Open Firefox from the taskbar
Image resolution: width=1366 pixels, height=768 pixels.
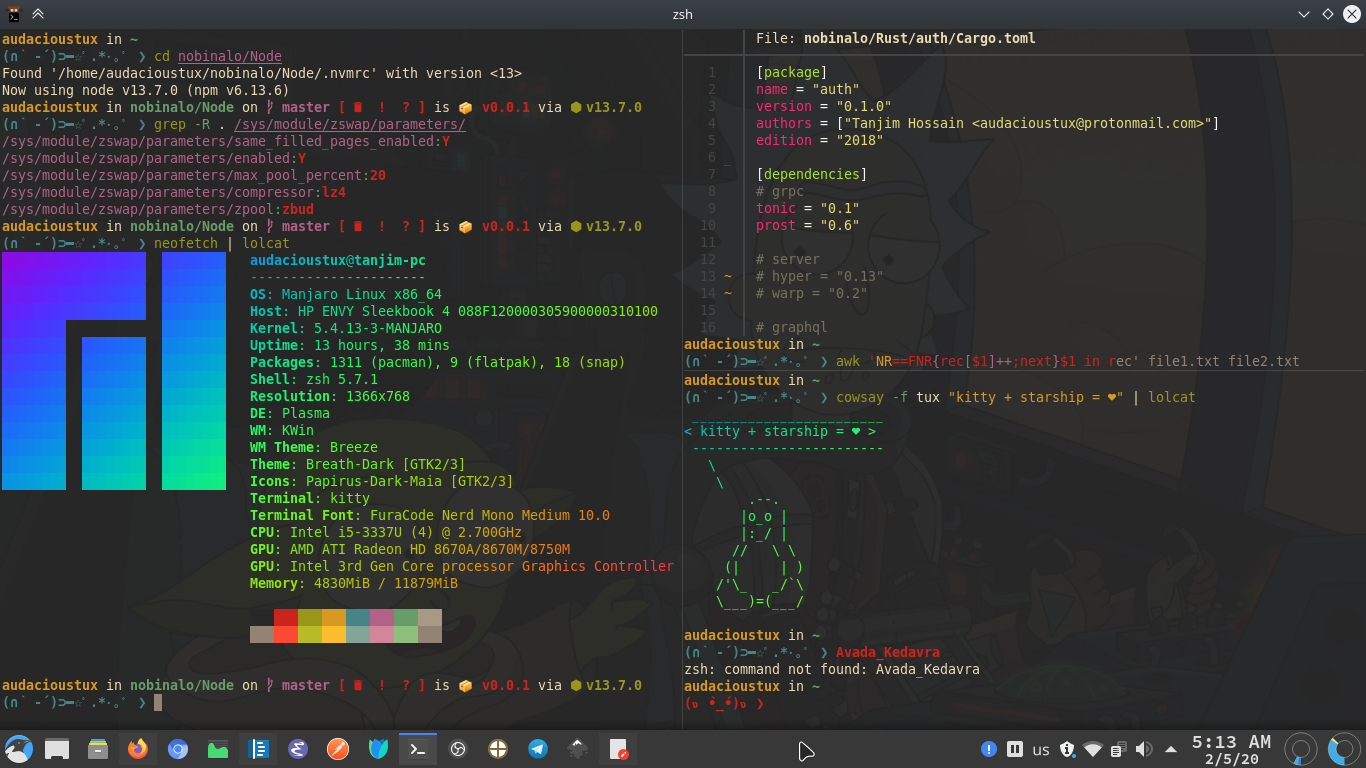[137, 749]
